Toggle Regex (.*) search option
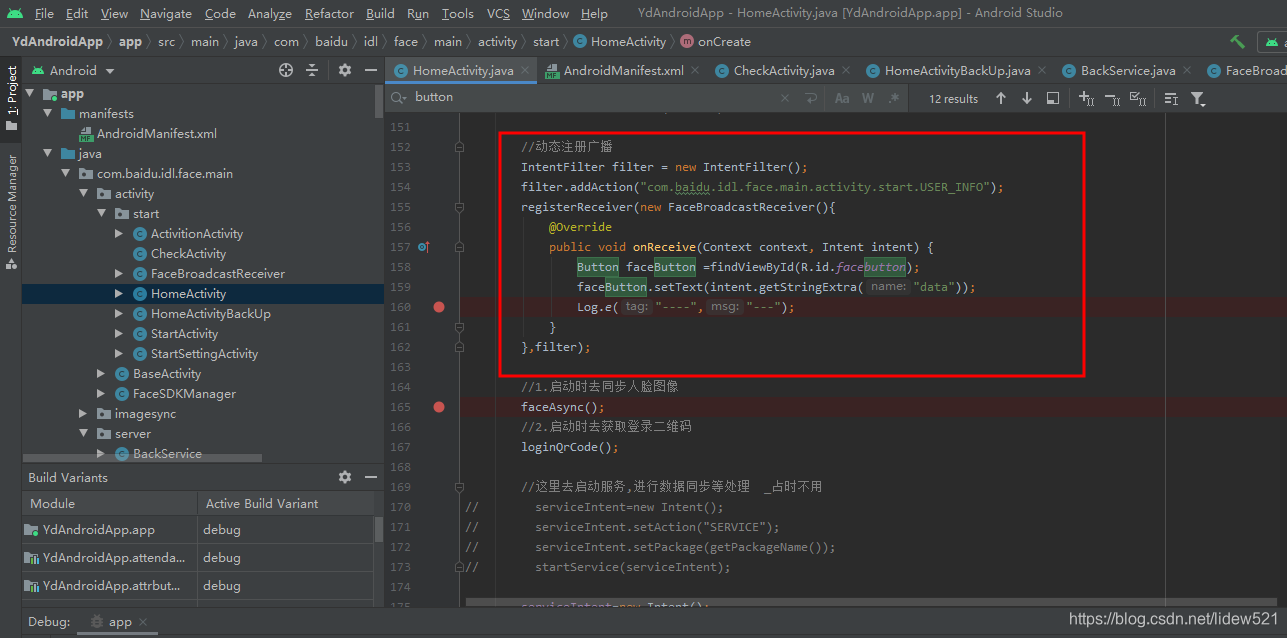The height and width of the screenshot is (638, 1287). (894, 98)
